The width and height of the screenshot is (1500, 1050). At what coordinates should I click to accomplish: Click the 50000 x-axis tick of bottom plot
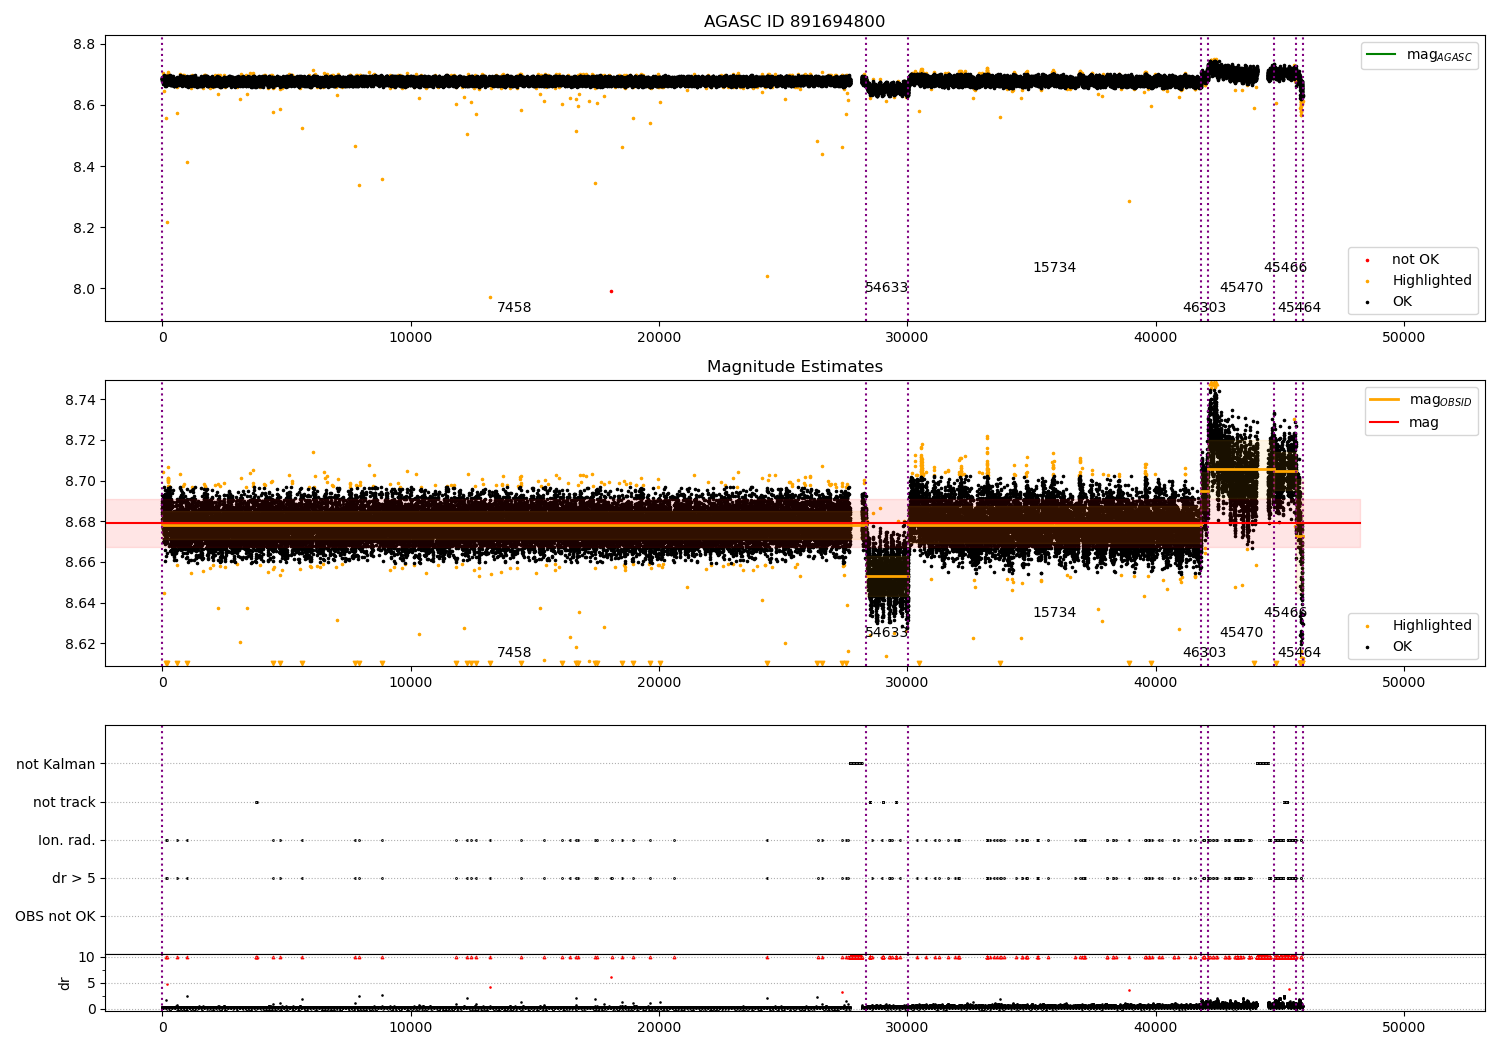[1403, 1027]
